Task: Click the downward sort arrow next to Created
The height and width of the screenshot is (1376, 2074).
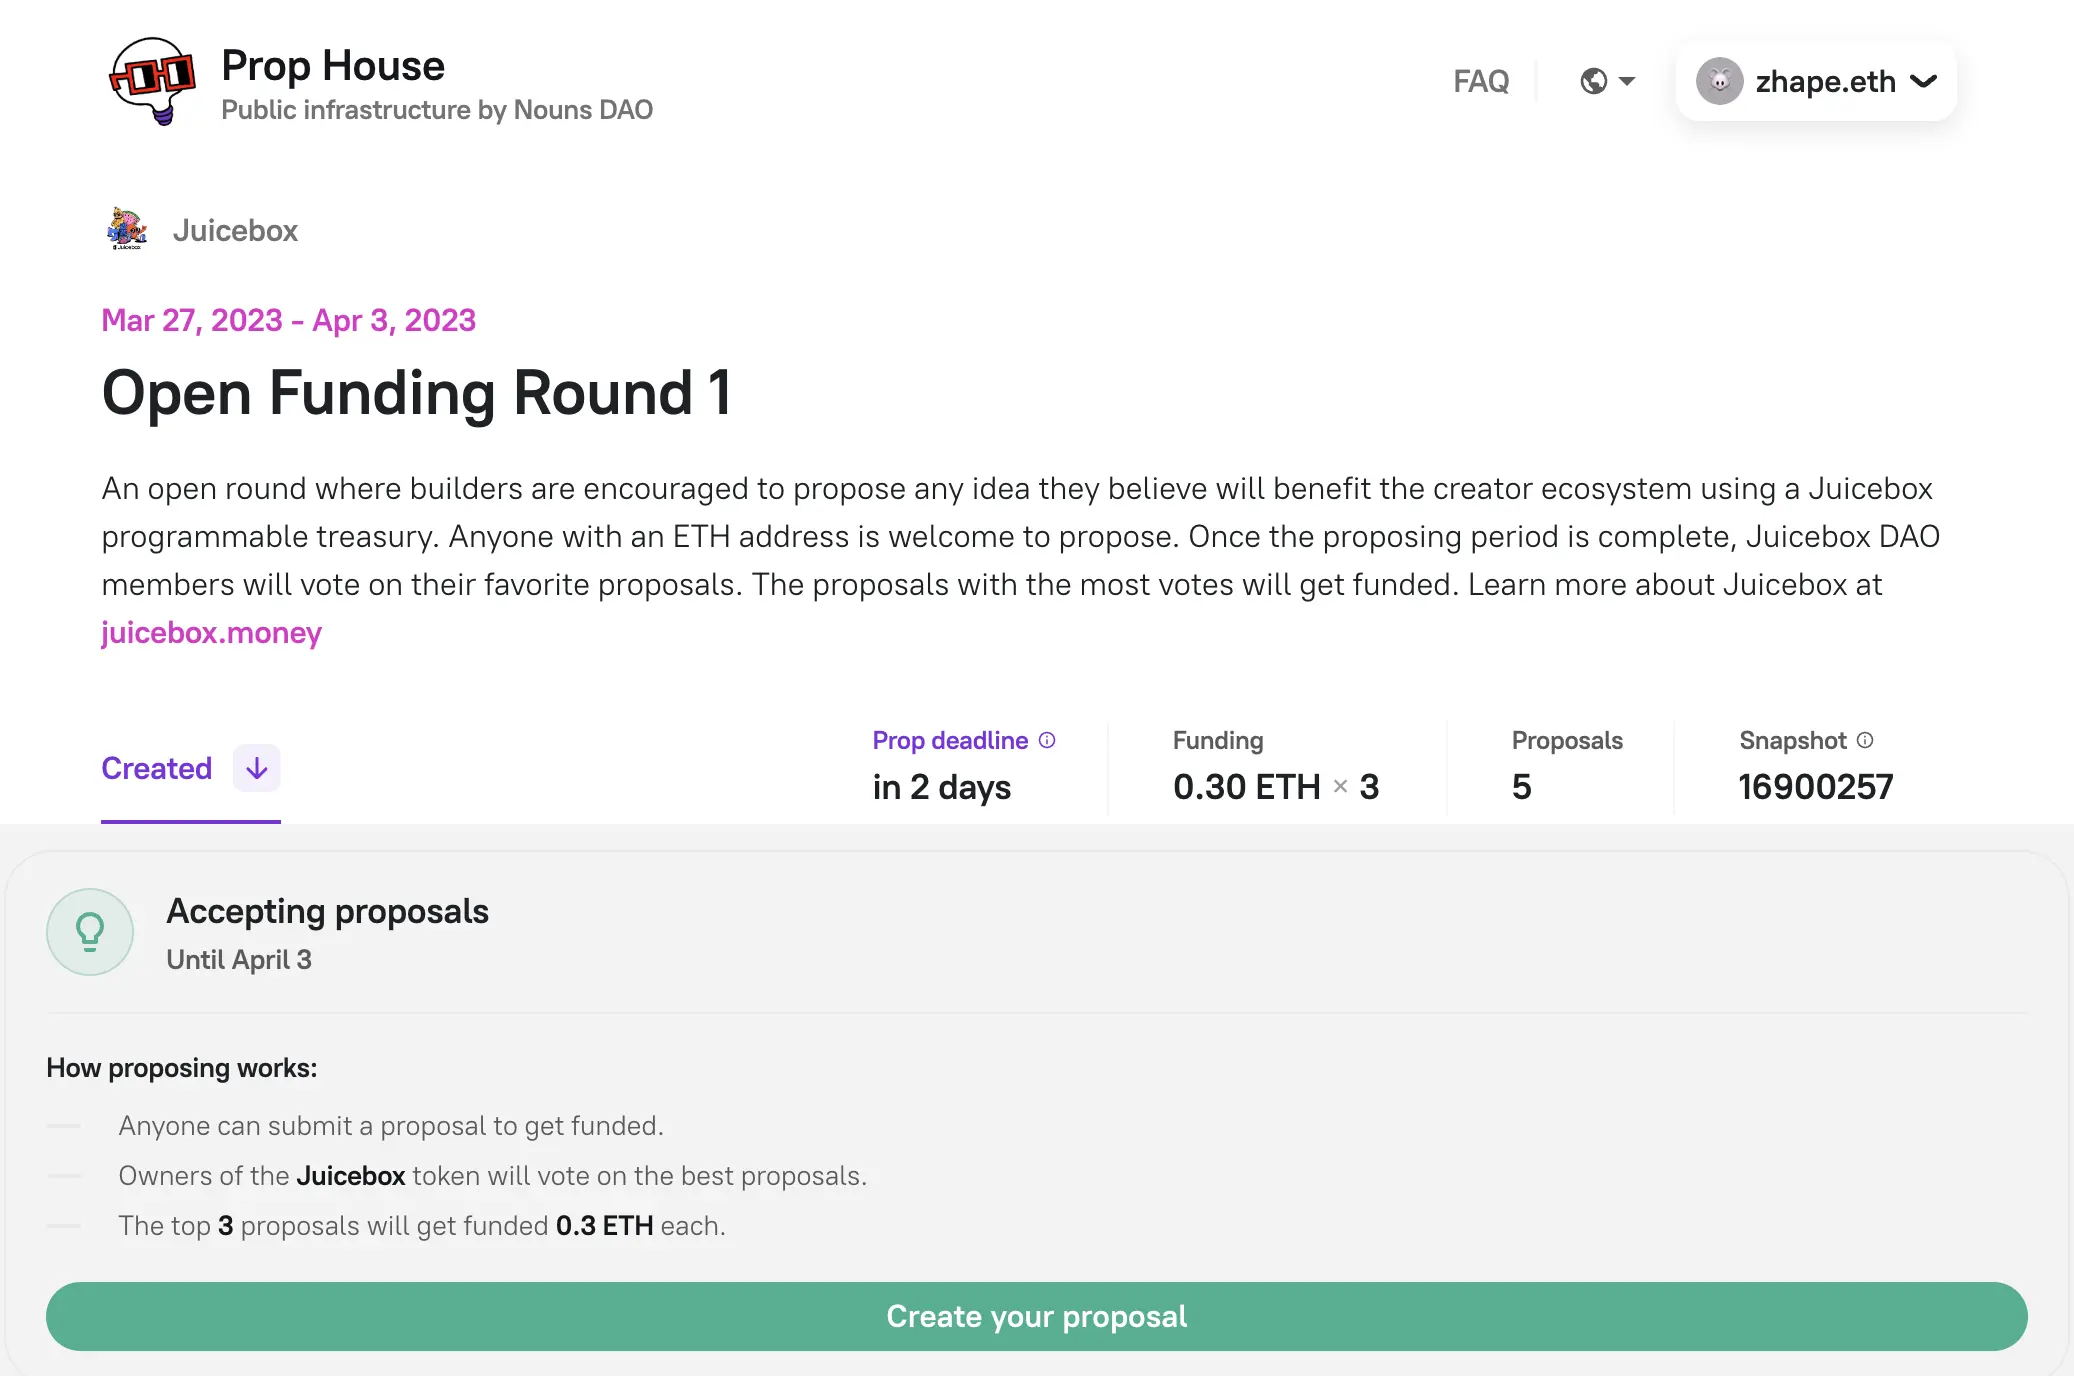Action: 256,768
